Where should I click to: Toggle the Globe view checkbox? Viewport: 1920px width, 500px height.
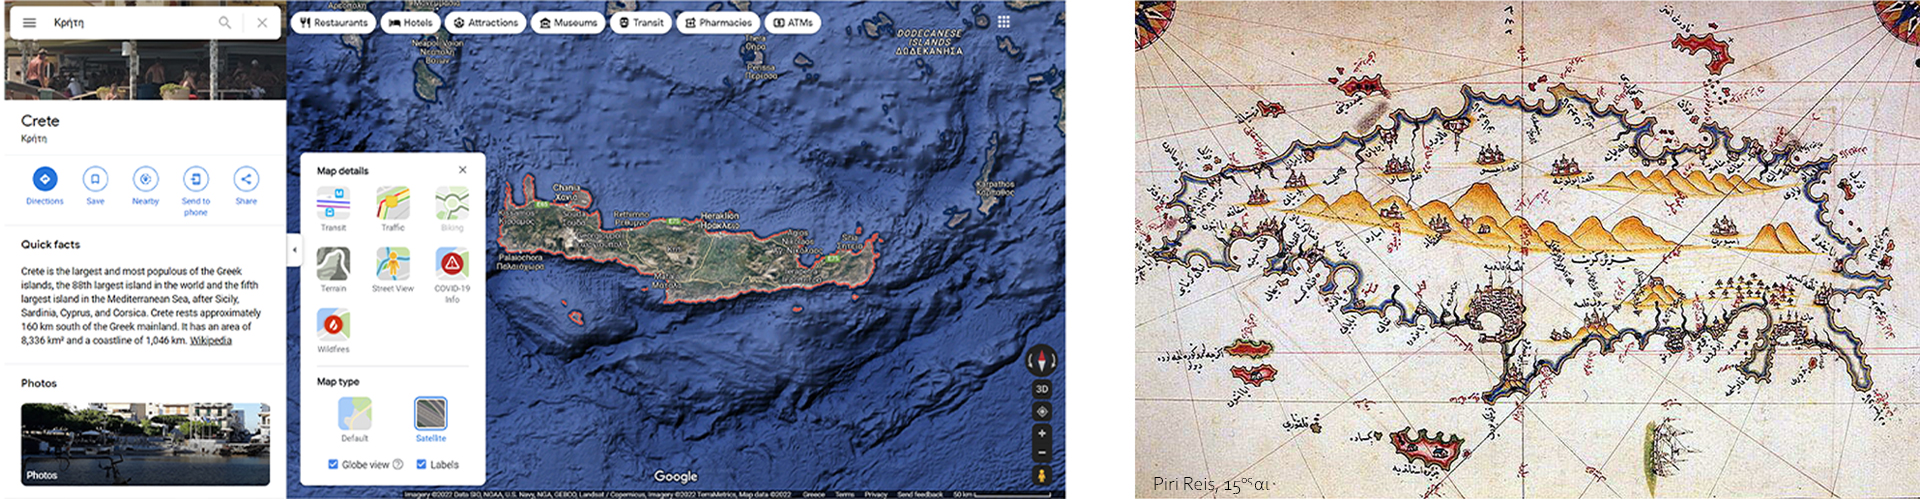click(x=333, y=464)
